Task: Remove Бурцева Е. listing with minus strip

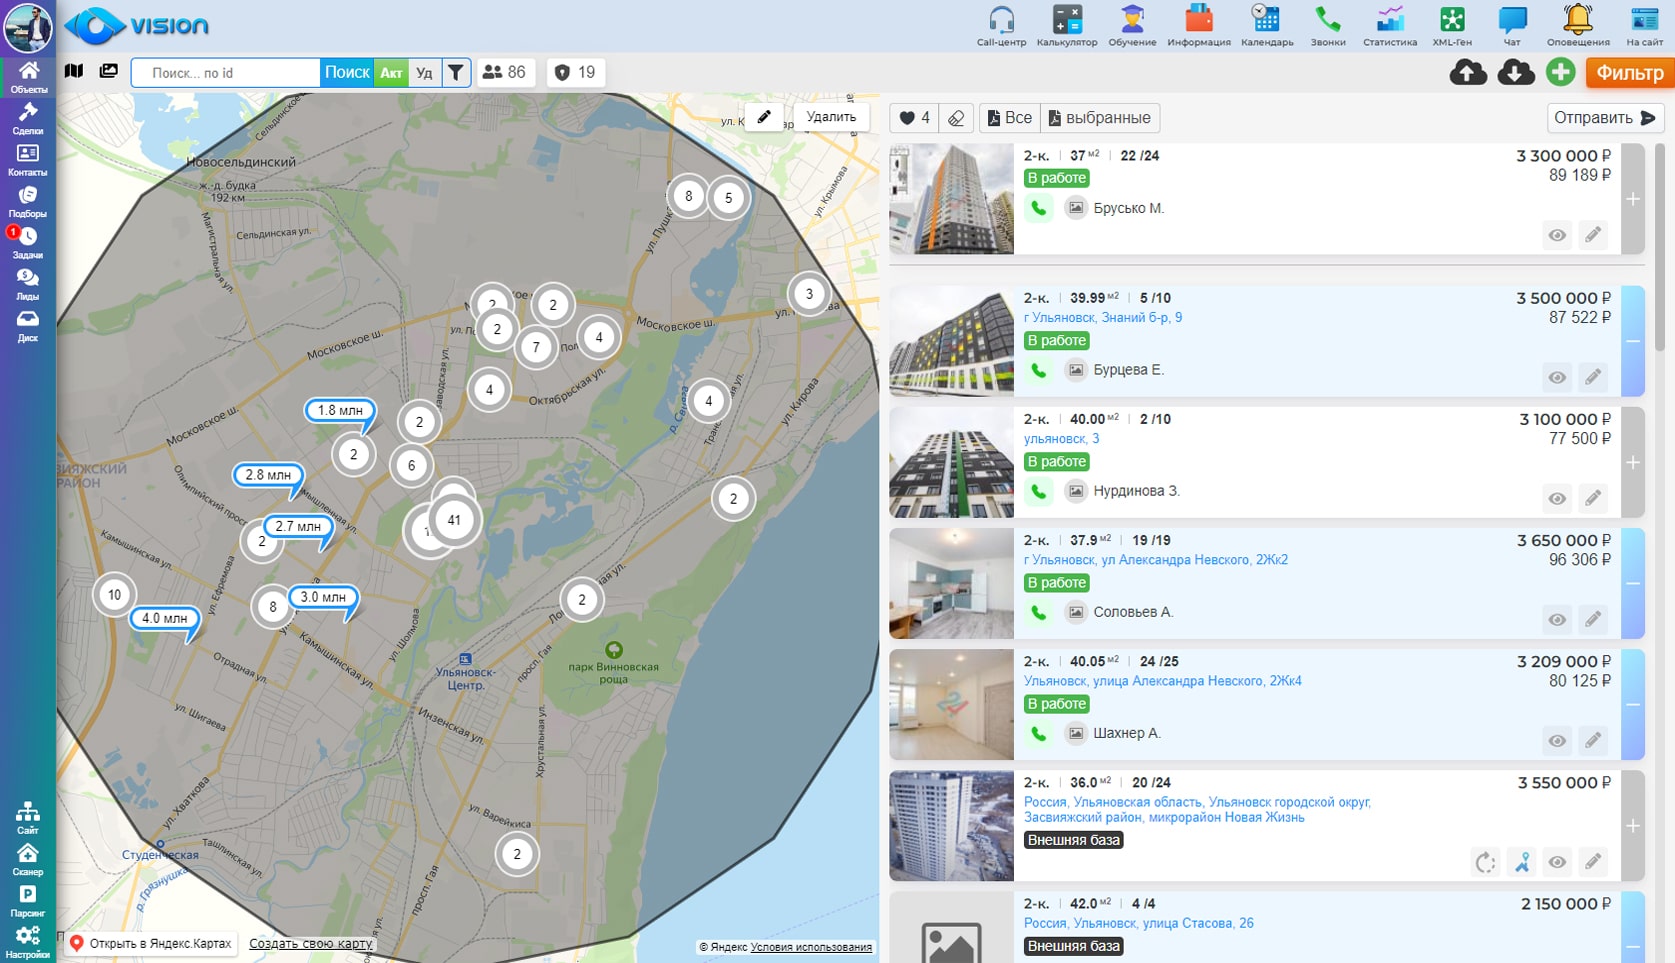Action: tap(1632, 341)
